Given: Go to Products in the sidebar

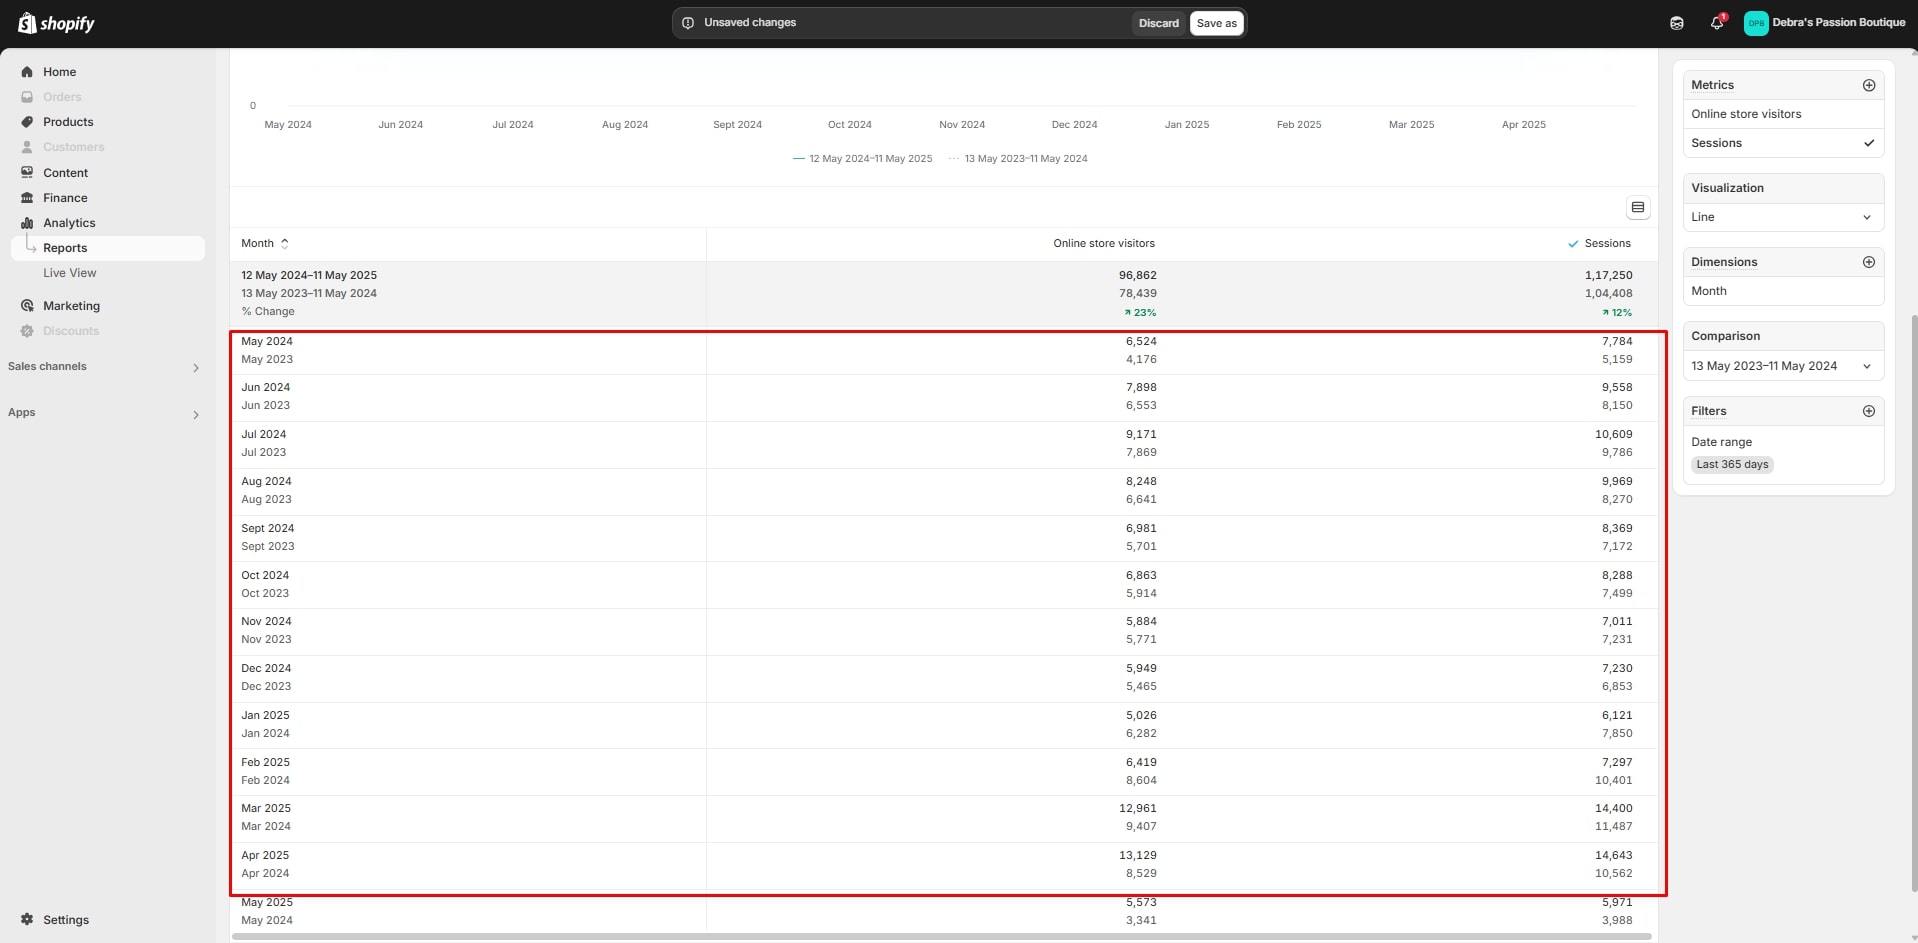Looking at the screenshot, I should click(x=68, y=122).
